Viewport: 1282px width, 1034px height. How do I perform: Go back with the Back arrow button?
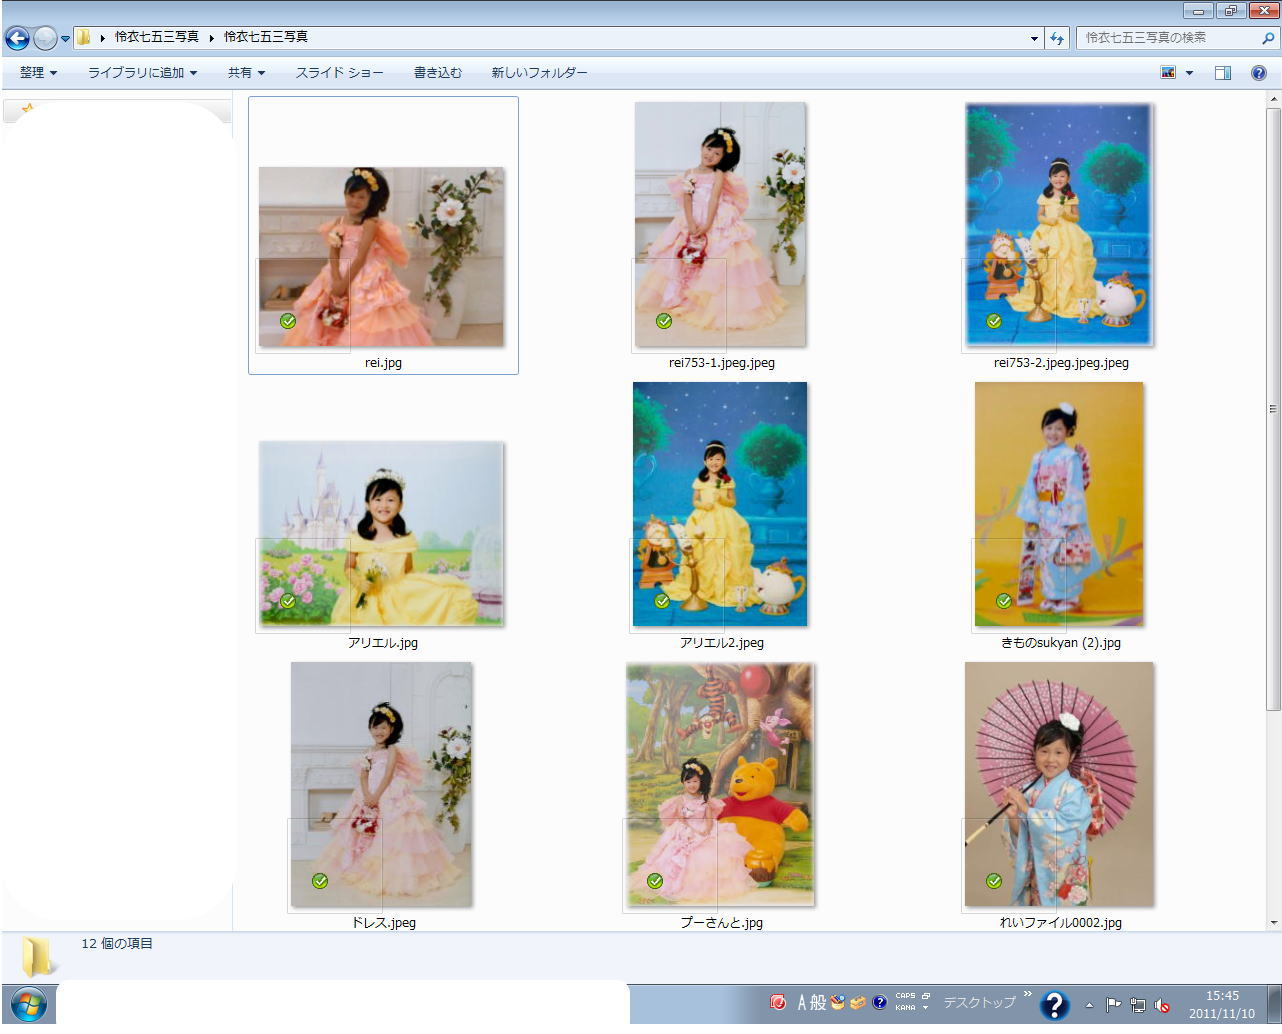pos(17,38)
